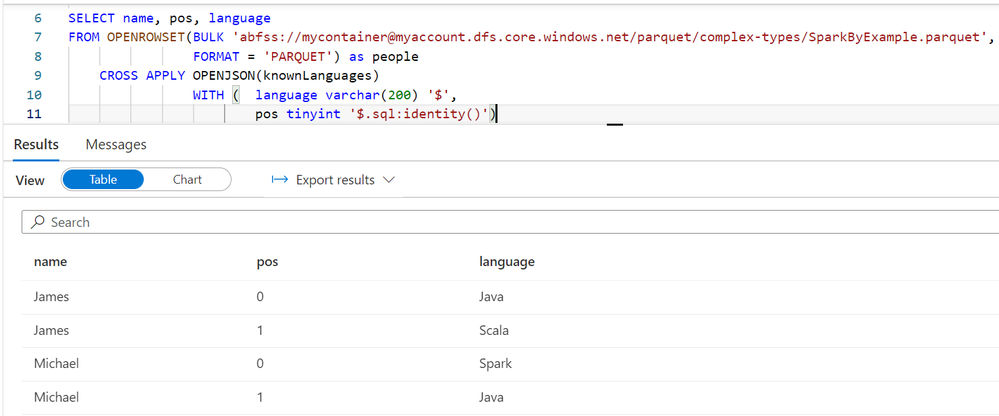Switch to the Results tab
Viewport: 999px width, 416px height.
click(x=36, y=145)
